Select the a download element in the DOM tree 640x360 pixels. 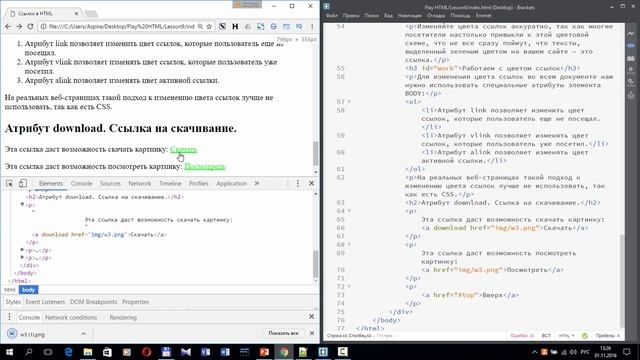point(99,235)
